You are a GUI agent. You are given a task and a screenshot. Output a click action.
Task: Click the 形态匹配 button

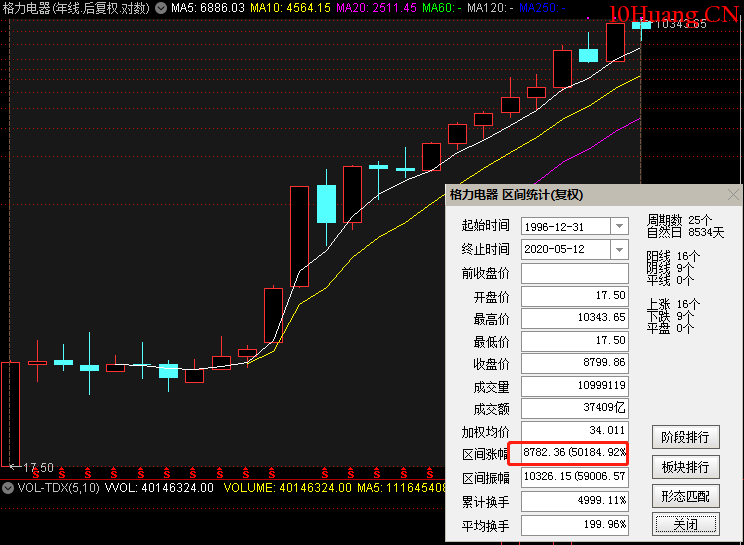[686, 496]
